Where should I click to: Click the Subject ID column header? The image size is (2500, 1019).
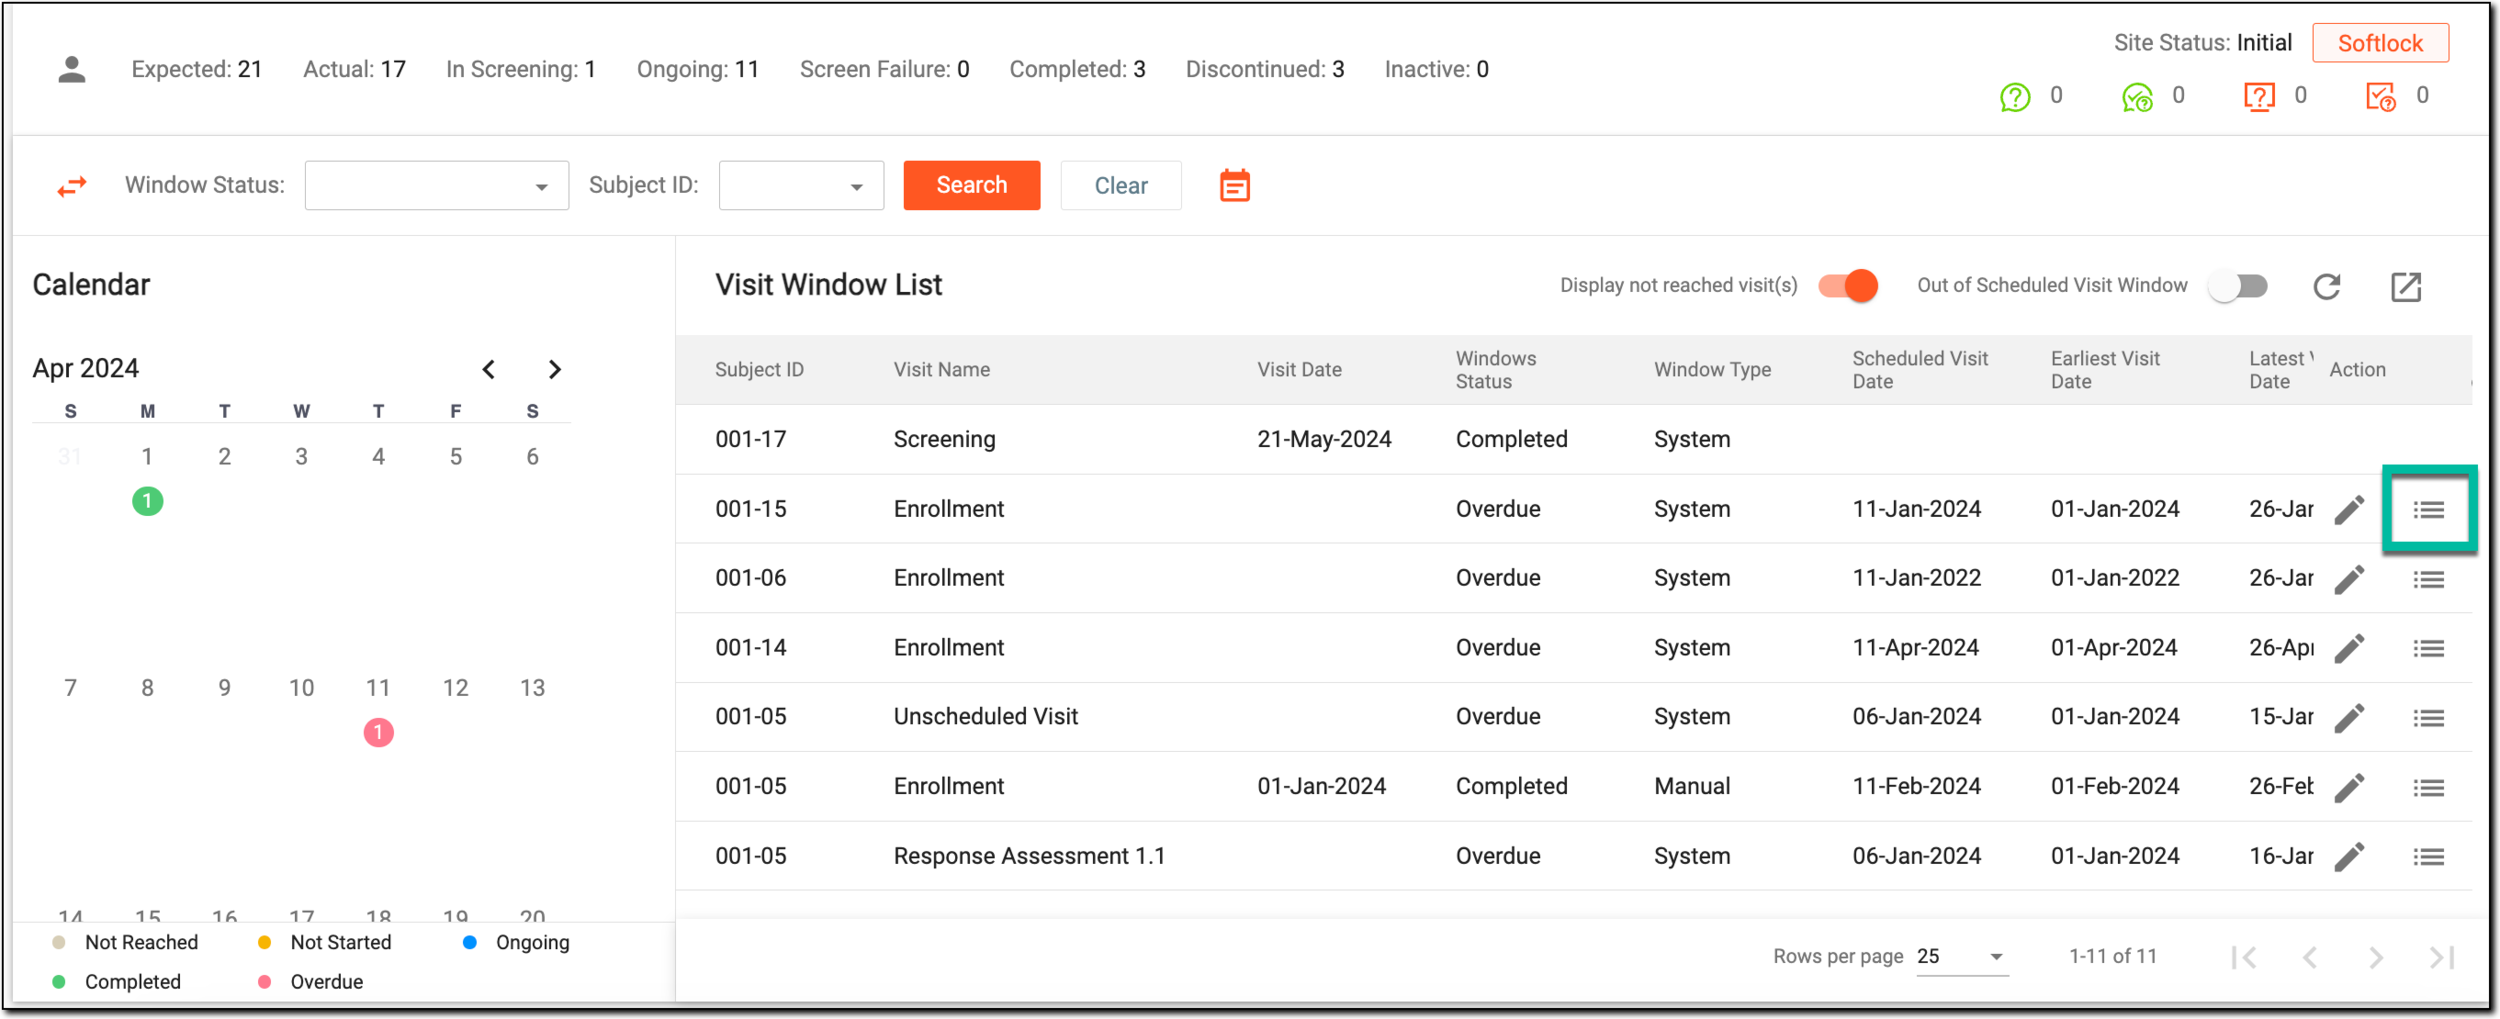(x=759, y=370)
